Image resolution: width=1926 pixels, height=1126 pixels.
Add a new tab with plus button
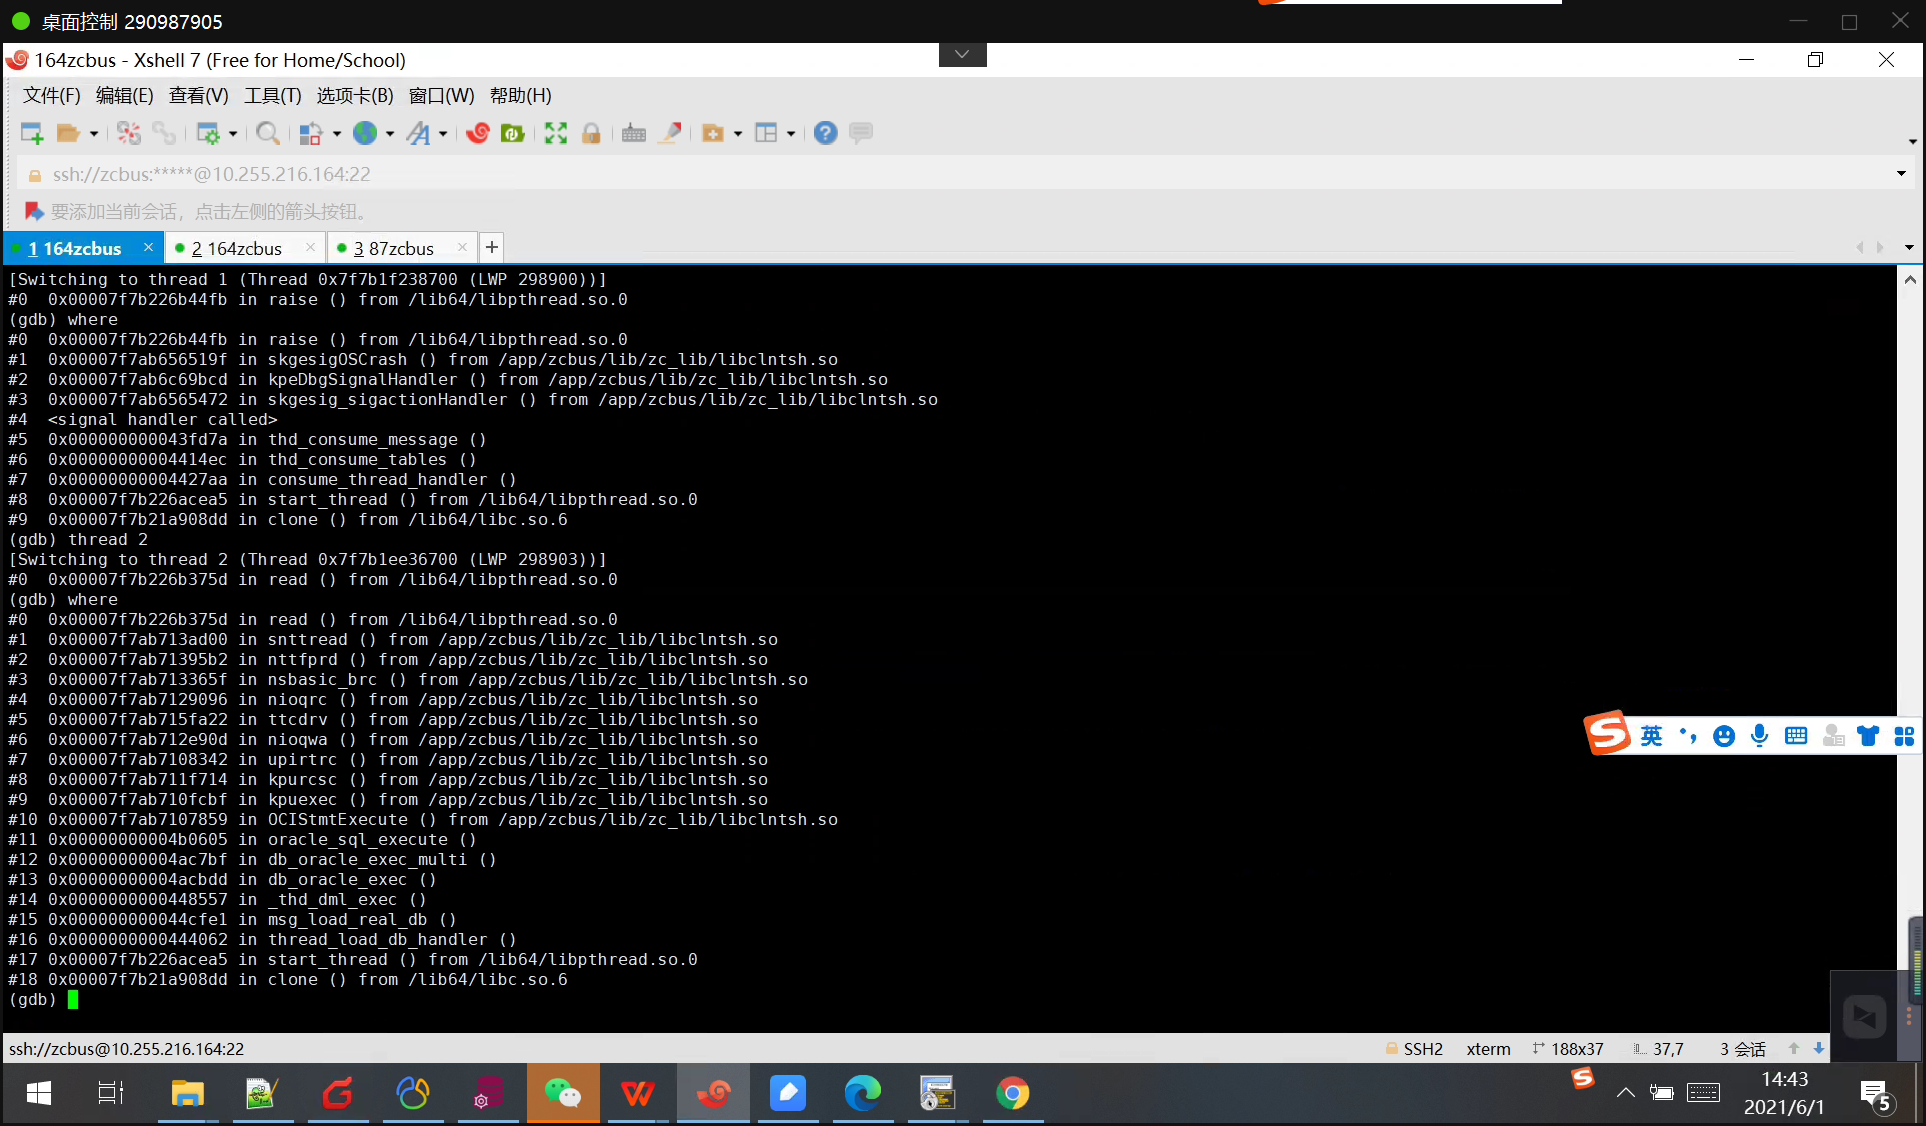[491, 247]
